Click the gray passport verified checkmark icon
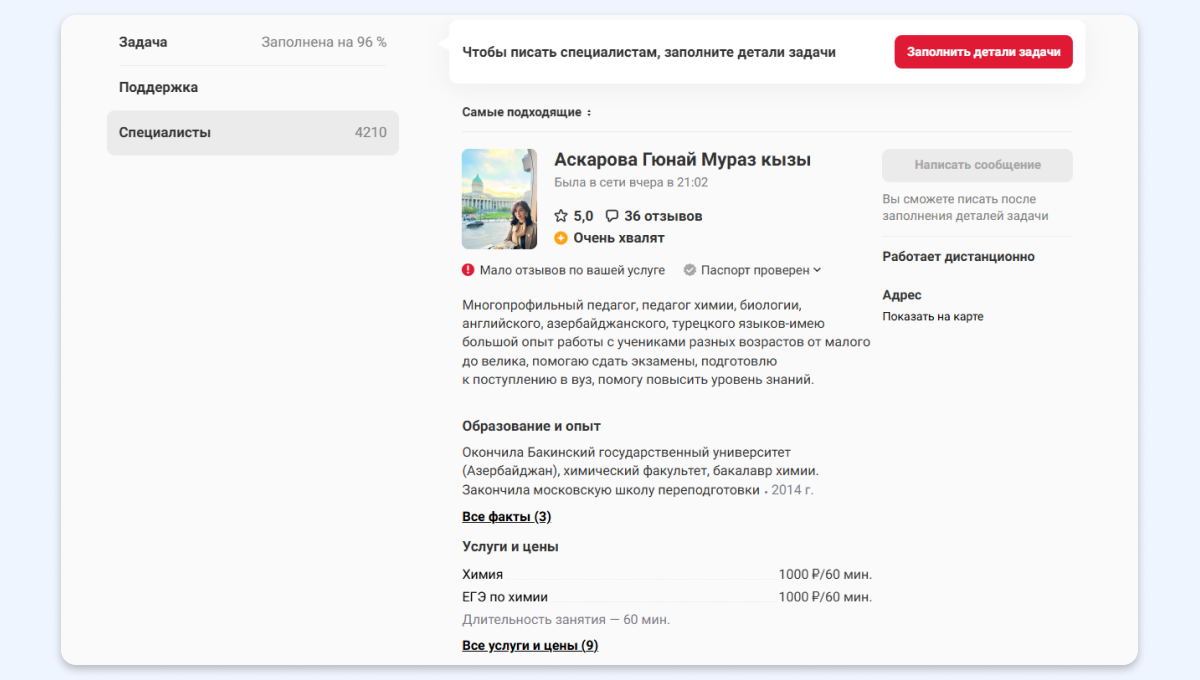The height and width of the screenshot is (680, 1200). point(690,270)
